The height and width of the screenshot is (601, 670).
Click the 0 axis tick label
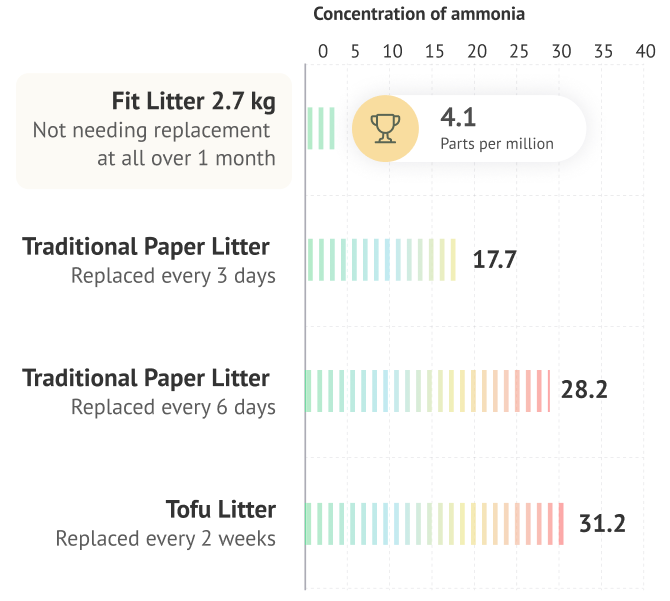click(323, 51)
